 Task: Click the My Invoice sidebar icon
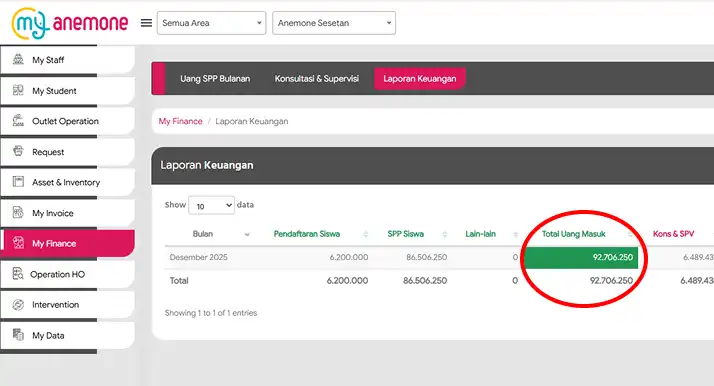(18, 213)
